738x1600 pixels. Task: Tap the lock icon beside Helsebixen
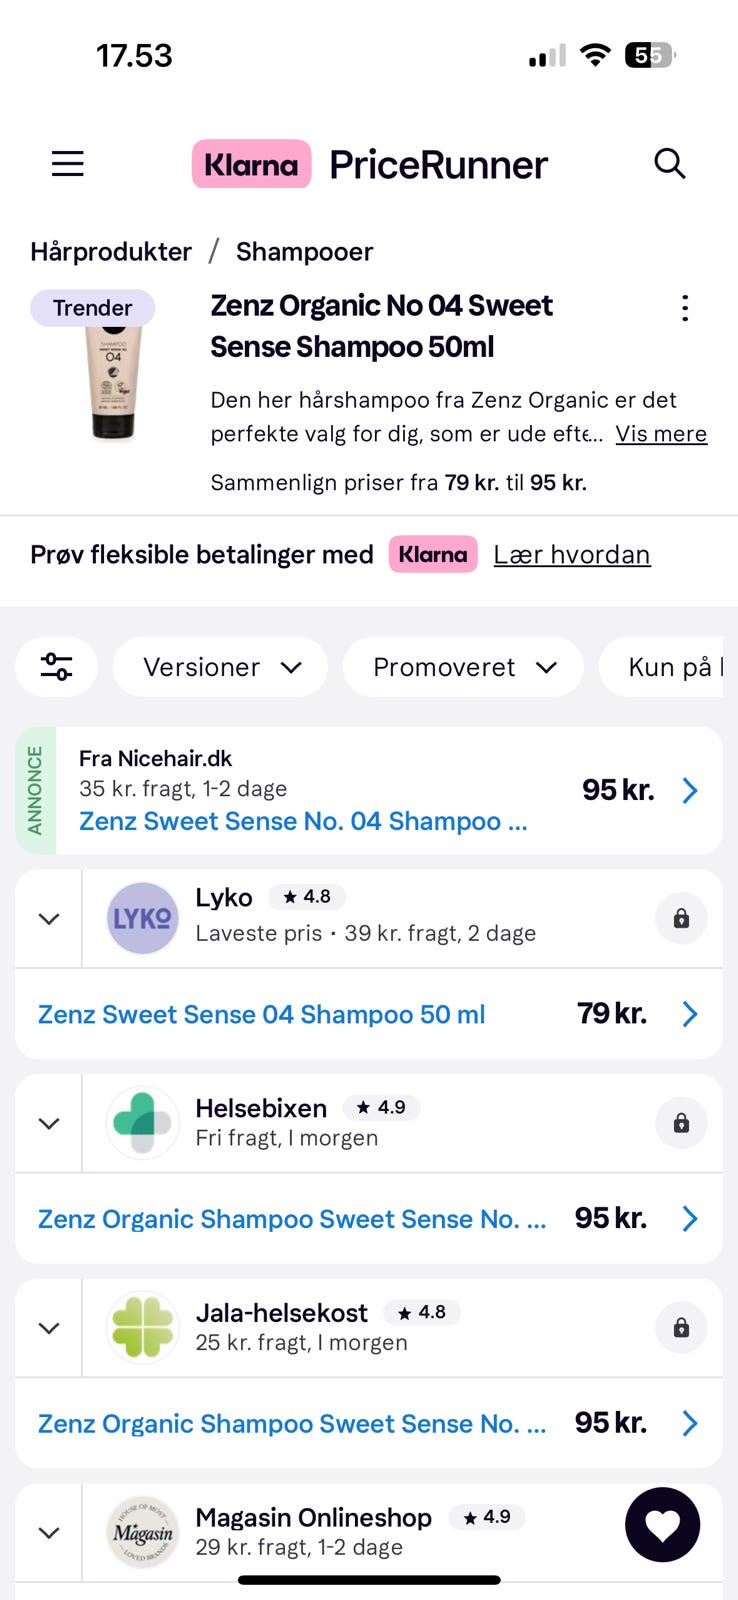[681, 1123]
